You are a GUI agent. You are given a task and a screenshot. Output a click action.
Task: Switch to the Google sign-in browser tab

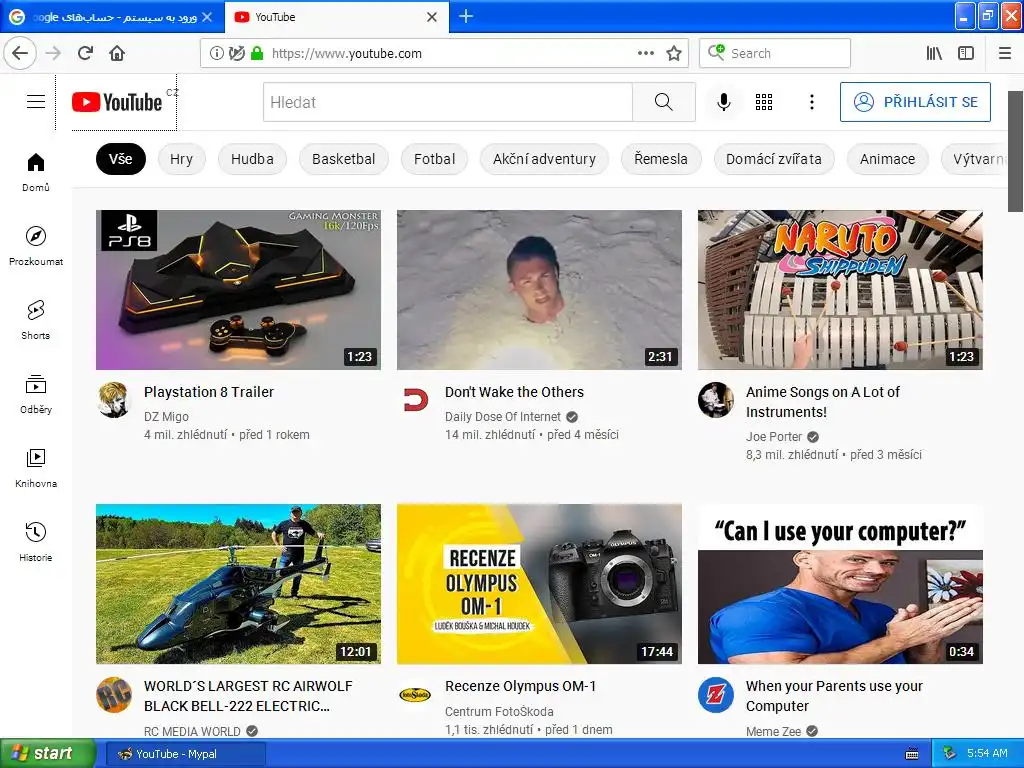click(111, 17)
